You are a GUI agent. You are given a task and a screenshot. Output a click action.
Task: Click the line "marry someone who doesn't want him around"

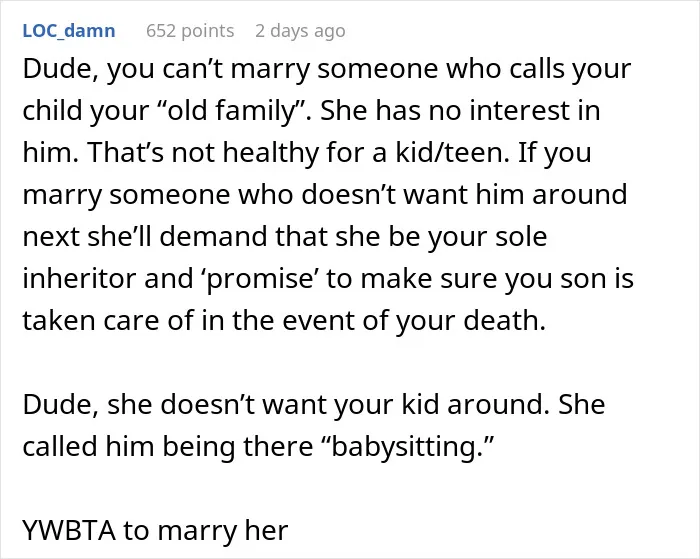[x=325, y=195]
